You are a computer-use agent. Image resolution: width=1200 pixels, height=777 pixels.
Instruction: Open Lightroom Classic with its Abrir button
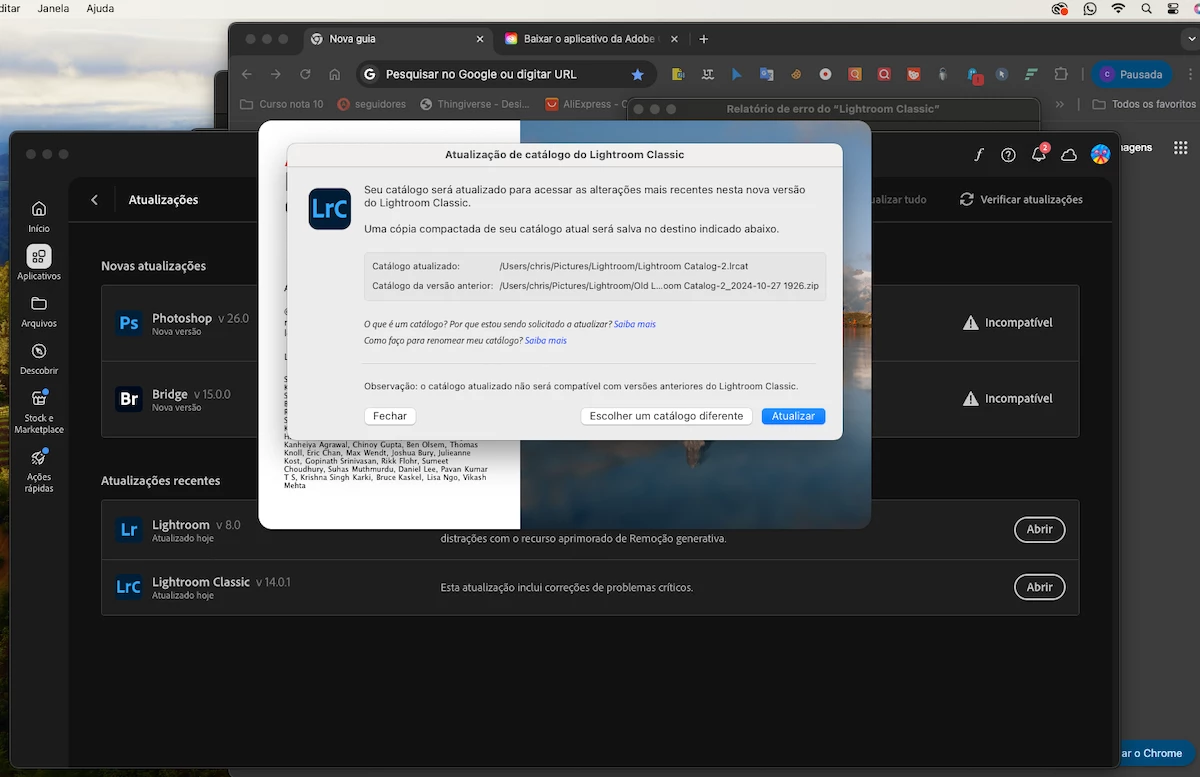pyautogui.click(x=1039, y=587)
